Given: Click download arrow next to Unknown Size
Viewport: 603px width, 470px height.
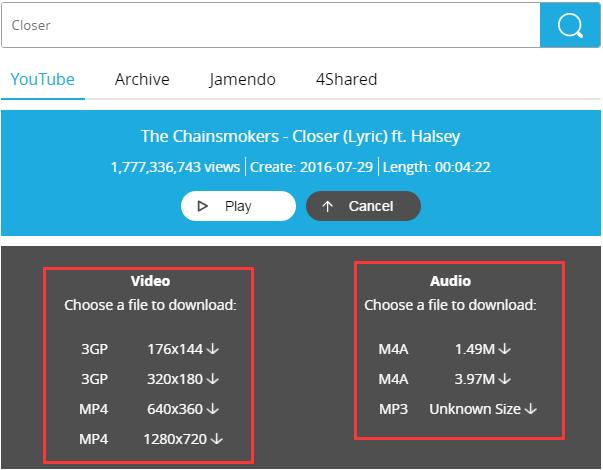Looking at the screenshot, I should pos(531,409).
